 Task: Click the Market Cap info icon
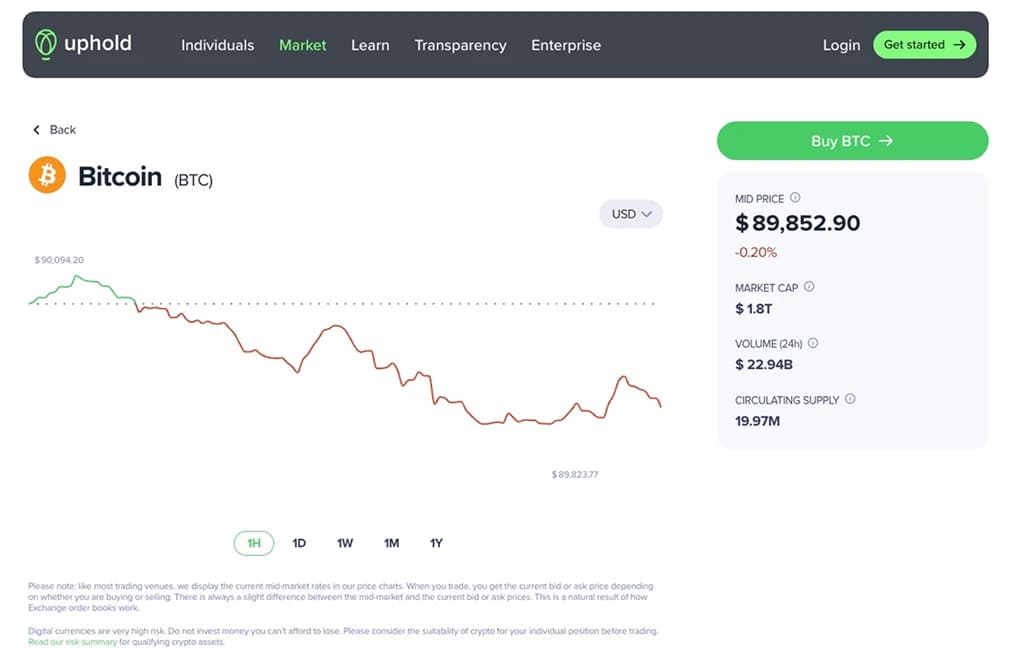point(809,287)
